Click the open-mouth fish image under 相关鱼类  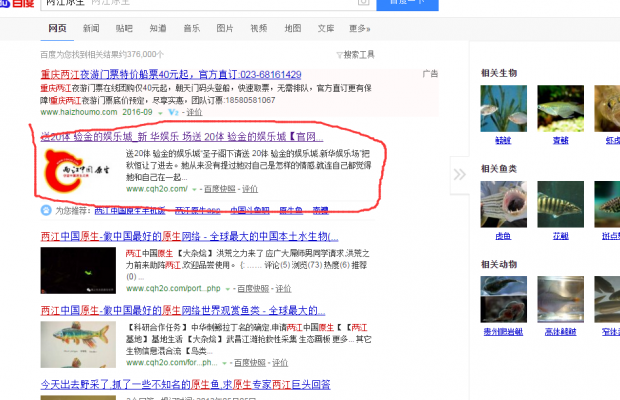click(x=504, y=204)
